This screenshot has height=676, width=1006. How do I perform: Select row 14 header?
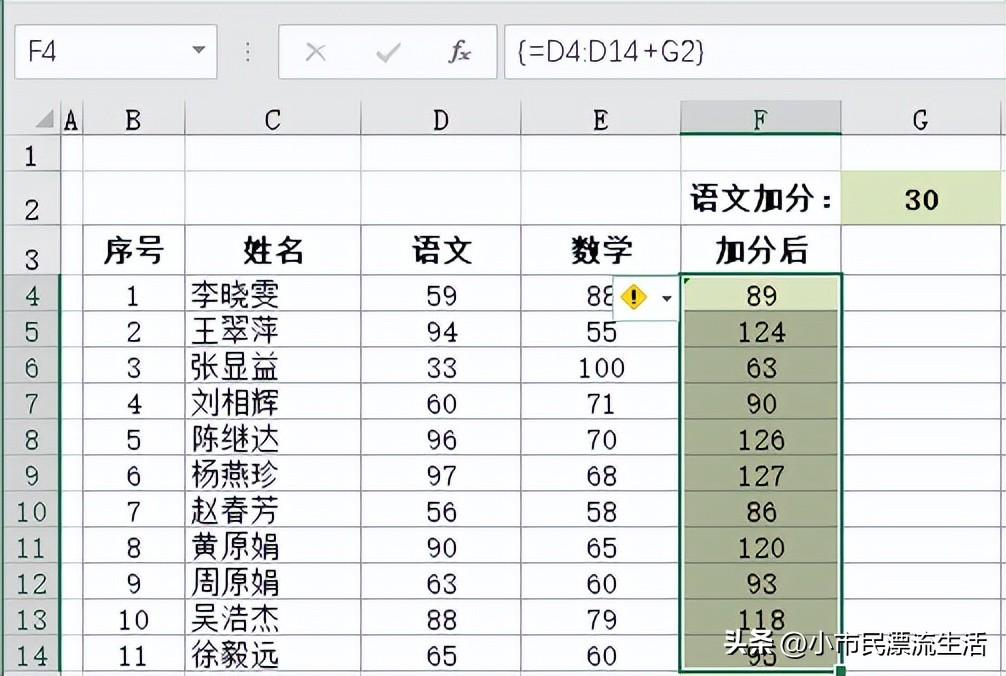[x=31, y=655]
